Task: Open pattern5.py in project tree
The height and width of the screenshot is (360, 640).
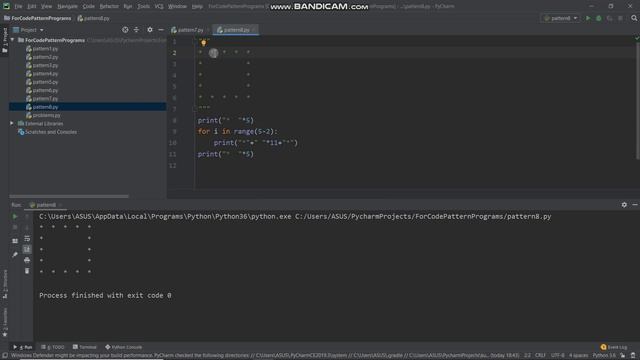Action: [x=42, y=82]
